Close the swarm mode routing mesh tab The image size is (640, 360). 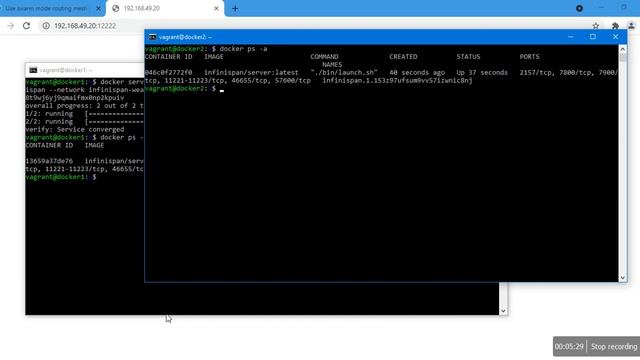98,8
